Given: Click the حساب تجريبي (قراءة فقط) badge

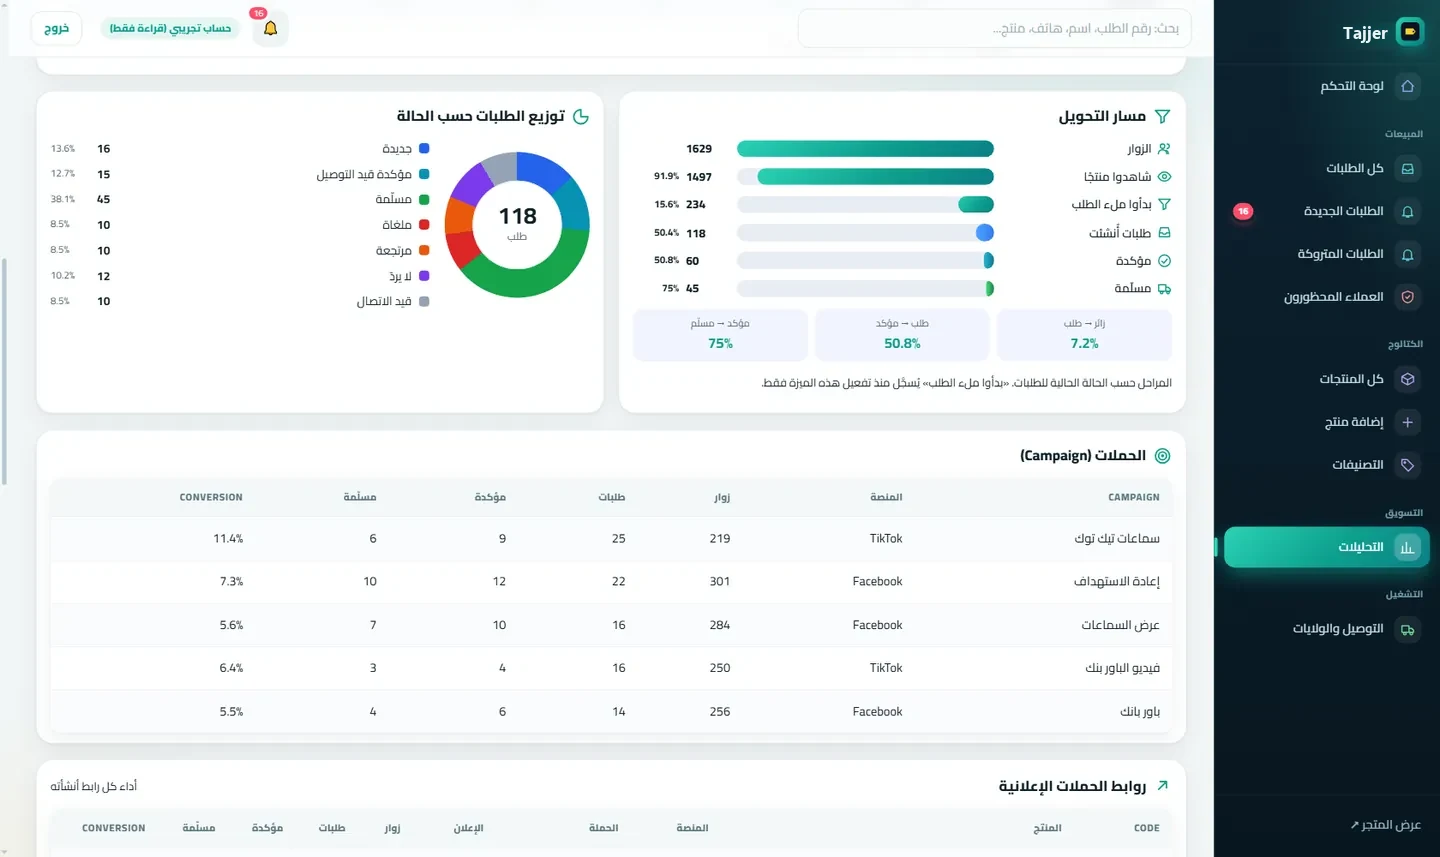Looking at the screenshot, I should pyautogui.click(x=171, y=28).
